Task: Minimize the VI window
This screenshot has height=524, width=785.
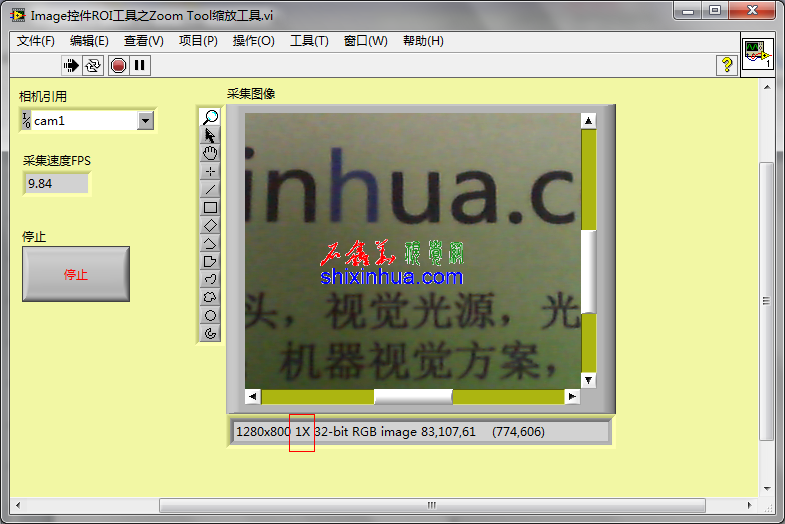Action: coord(688,11)
